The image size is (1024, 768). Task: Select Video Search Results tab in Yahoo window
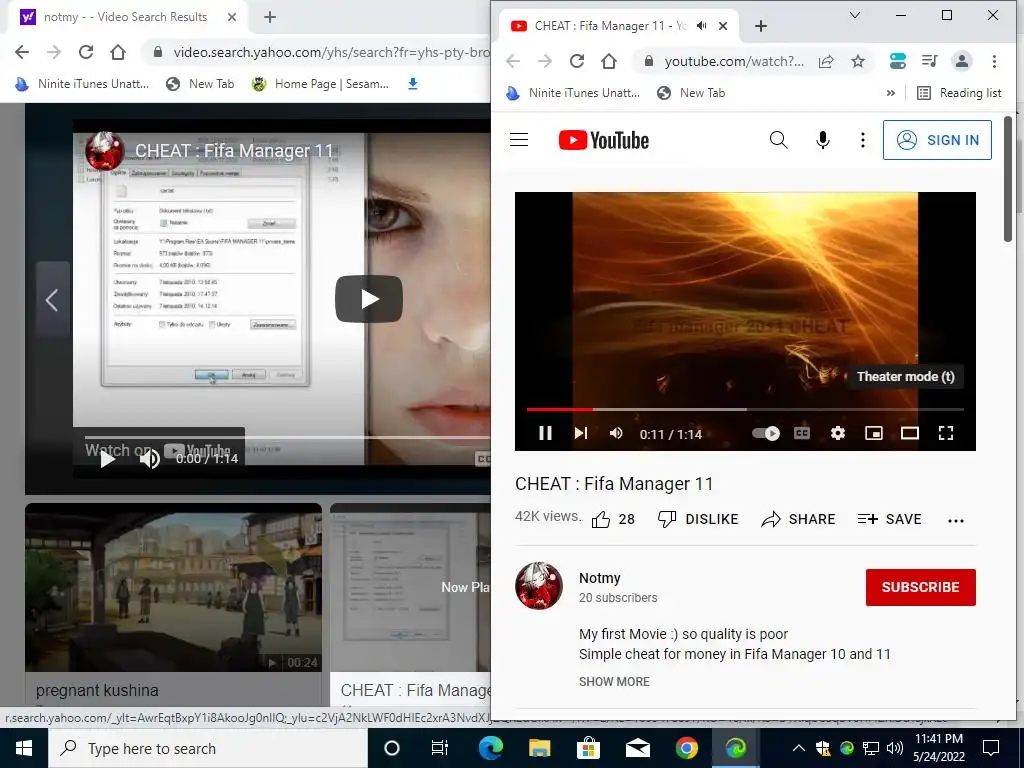pyautogui.click(x=125, y=17)
